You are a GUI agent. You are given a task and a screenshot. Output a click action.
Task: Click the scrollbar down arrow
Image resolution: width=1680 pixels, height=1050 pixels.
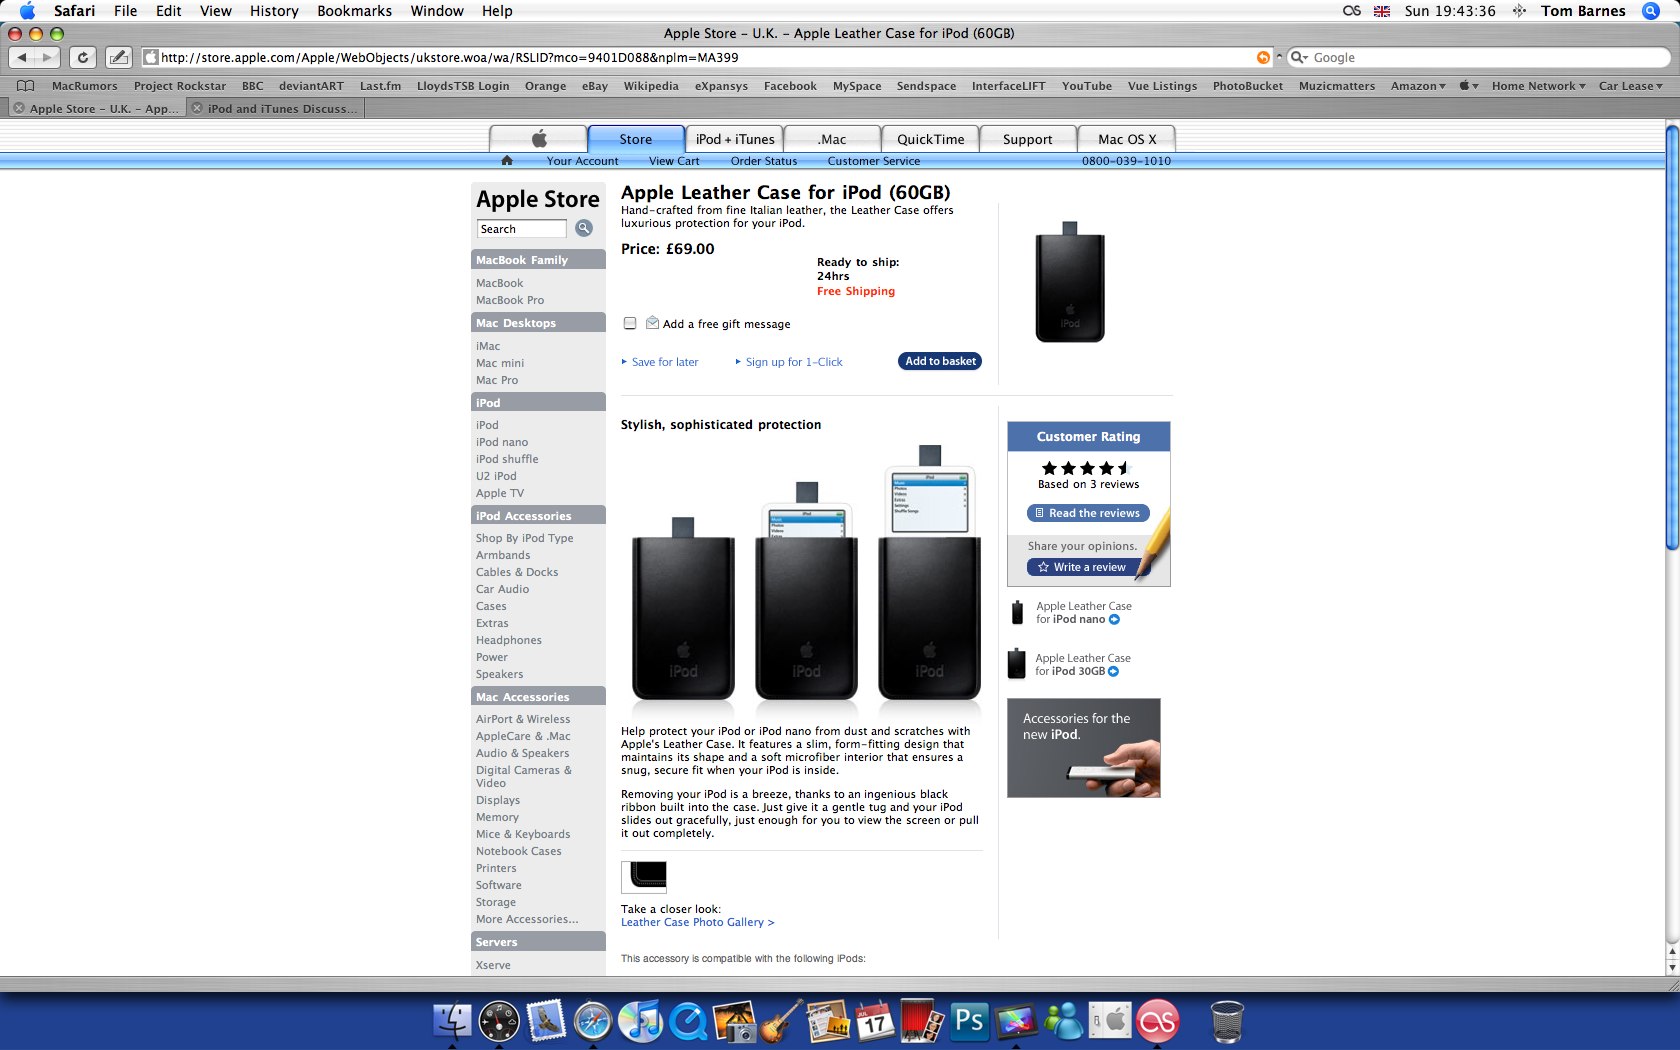1672,968
